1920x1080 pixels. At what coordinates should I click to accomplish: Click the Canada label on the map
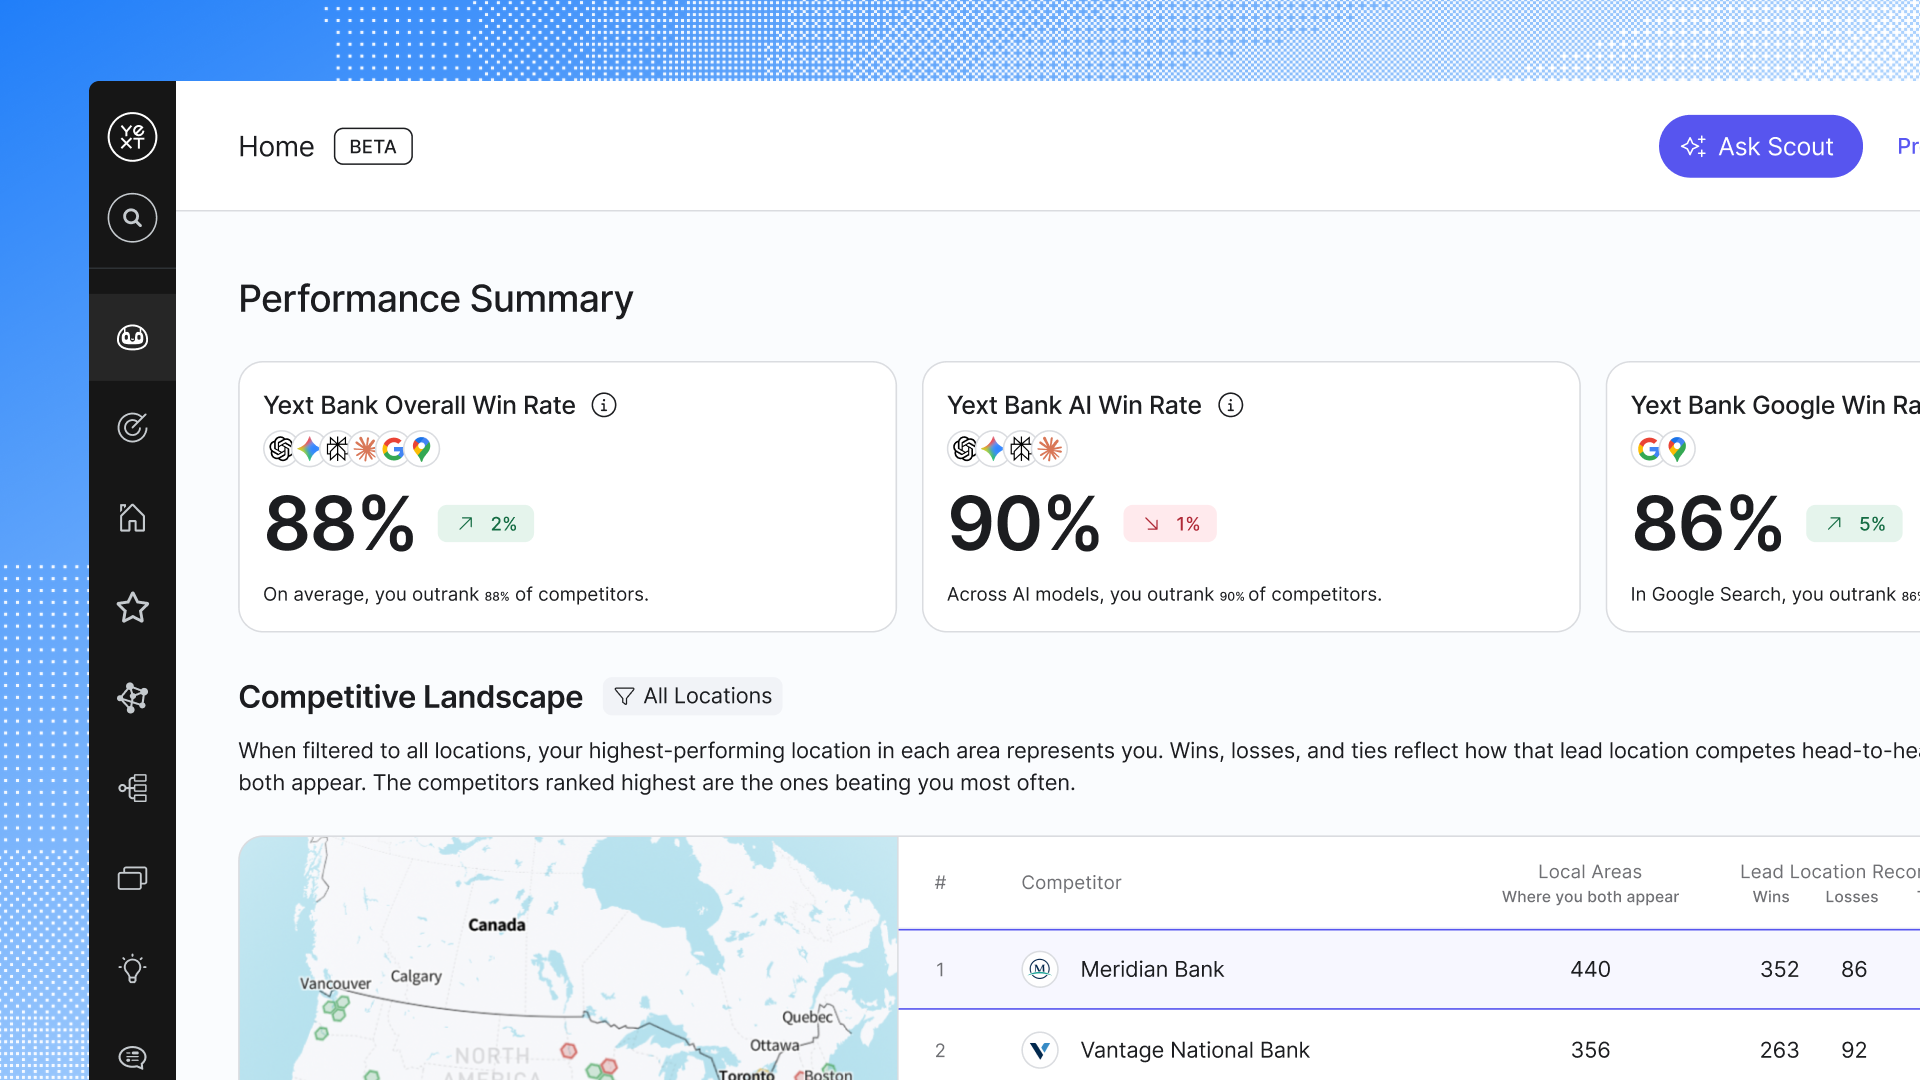tap(497, 925)
